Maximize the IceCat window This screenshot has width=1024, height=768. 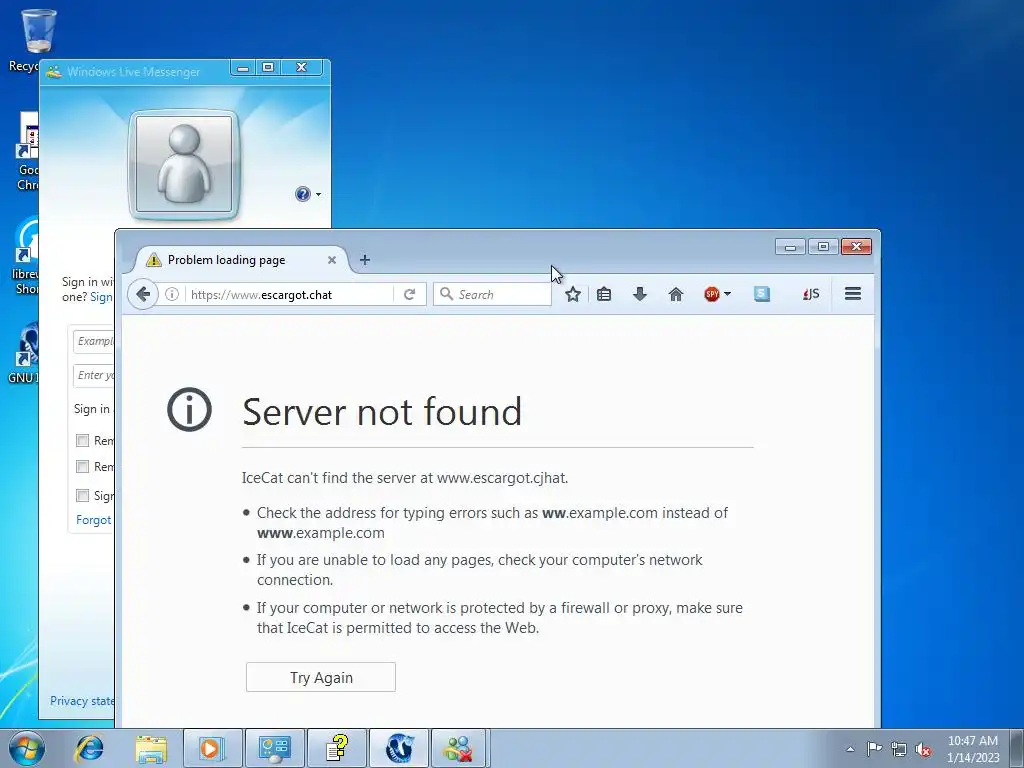824,247
